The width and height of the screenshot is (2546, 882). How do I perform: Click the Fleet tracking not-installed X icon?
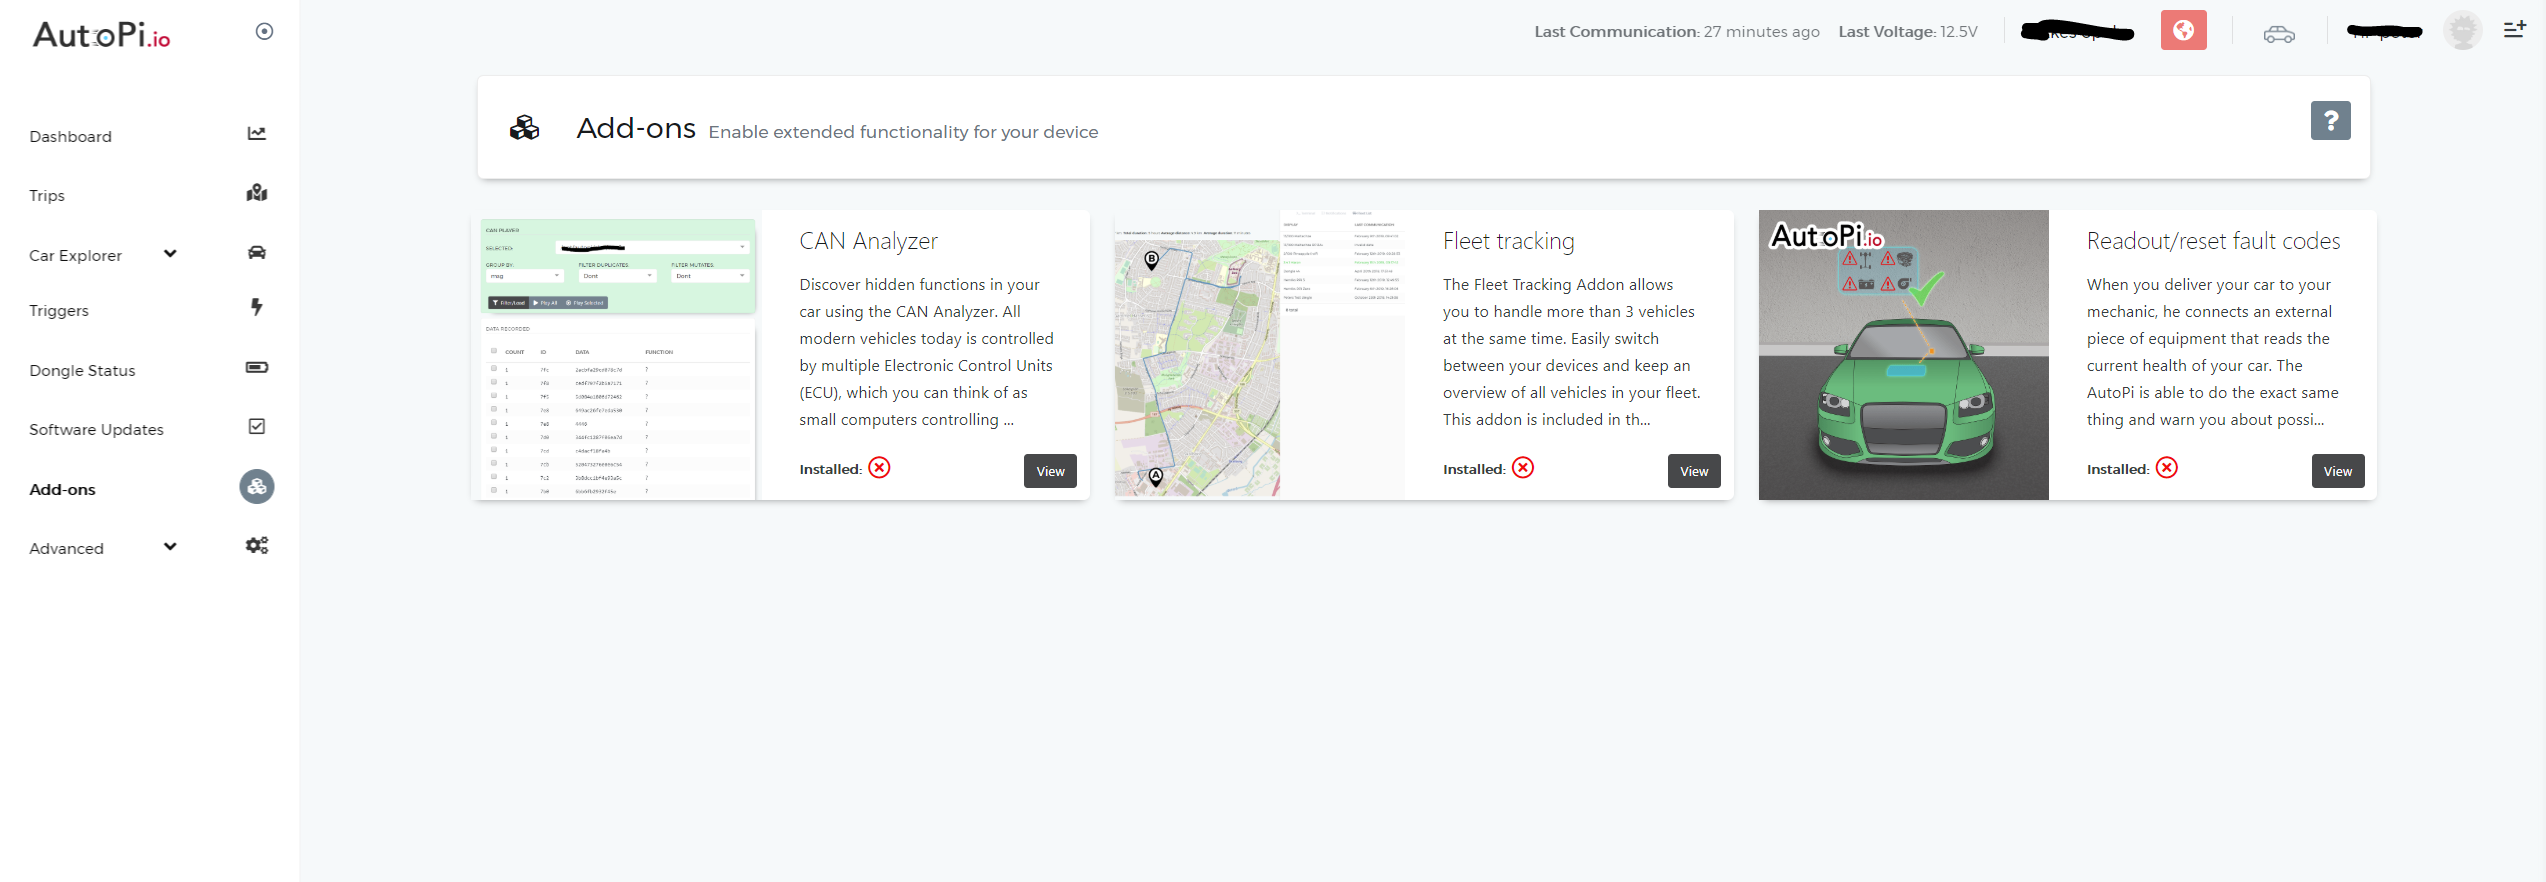1523,468
